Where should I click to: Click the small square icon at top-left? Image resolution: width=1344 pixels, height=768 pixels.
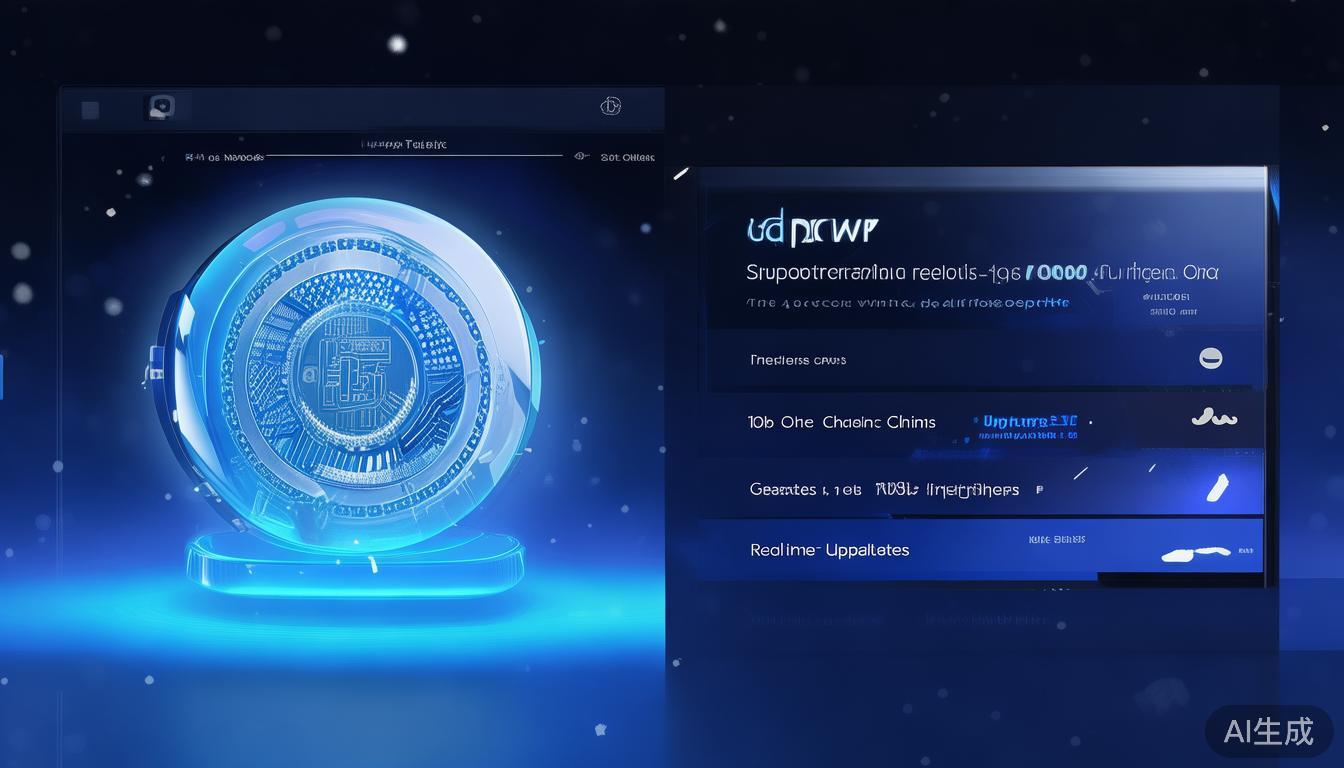click(90, 110)
